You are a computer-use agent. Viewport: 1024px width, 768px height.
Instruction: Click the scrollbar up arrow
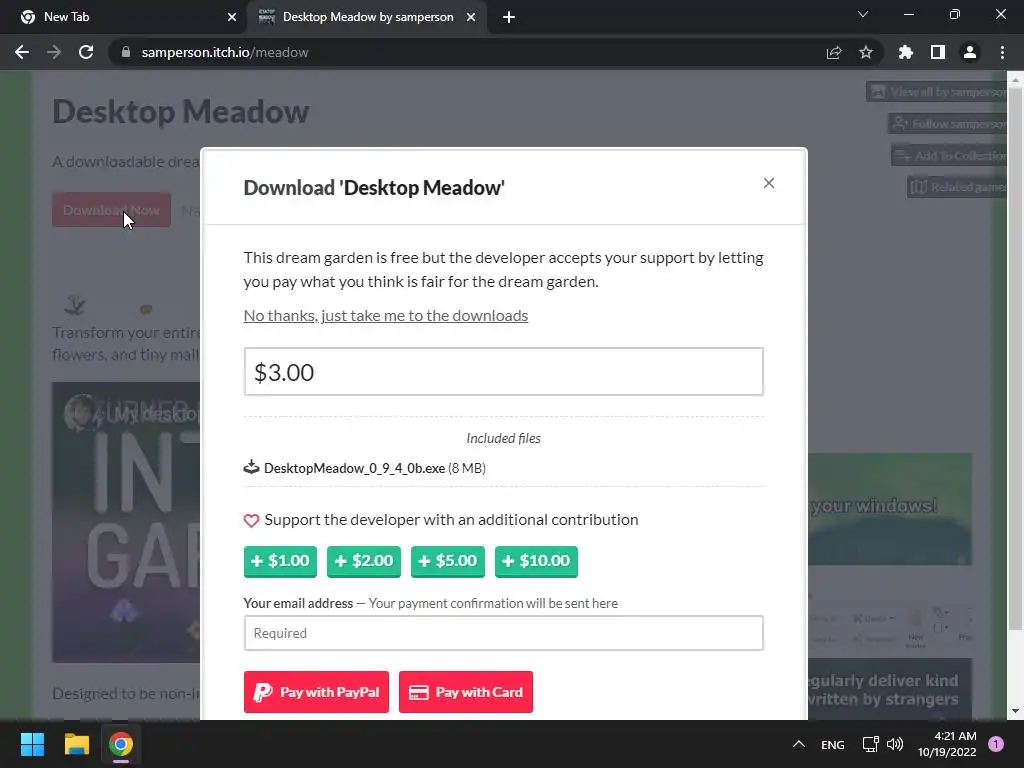[x=1015, y=79]
